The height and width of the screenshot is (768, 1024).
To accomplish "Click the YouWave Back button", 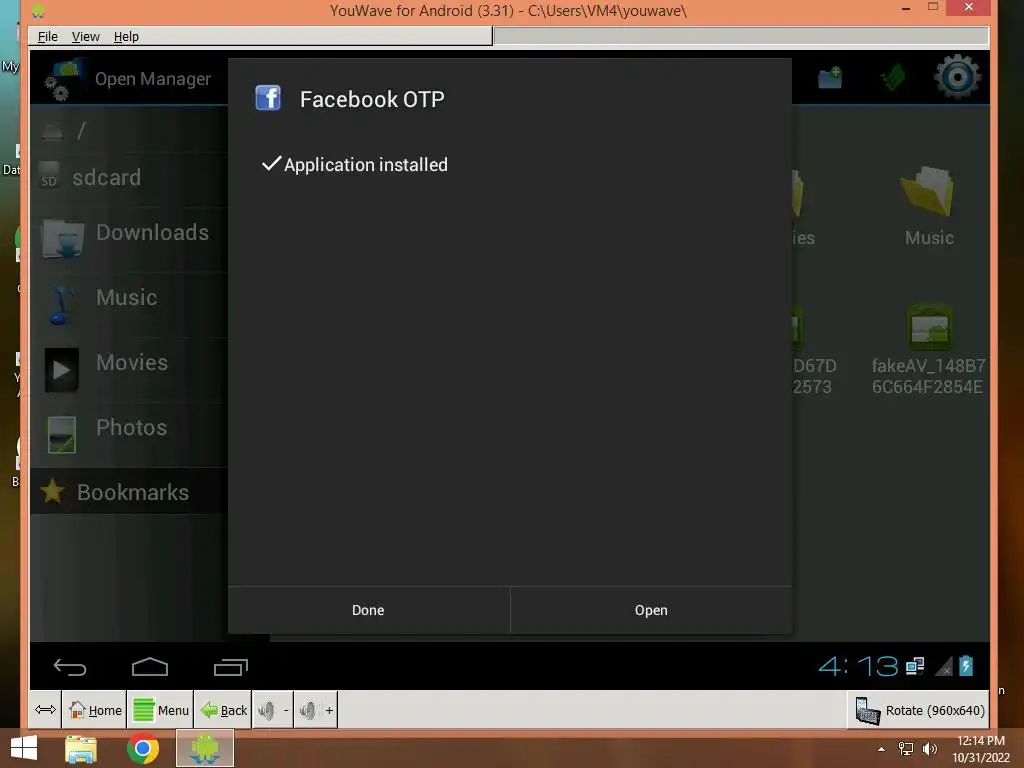I will click(x=223, y=710).
